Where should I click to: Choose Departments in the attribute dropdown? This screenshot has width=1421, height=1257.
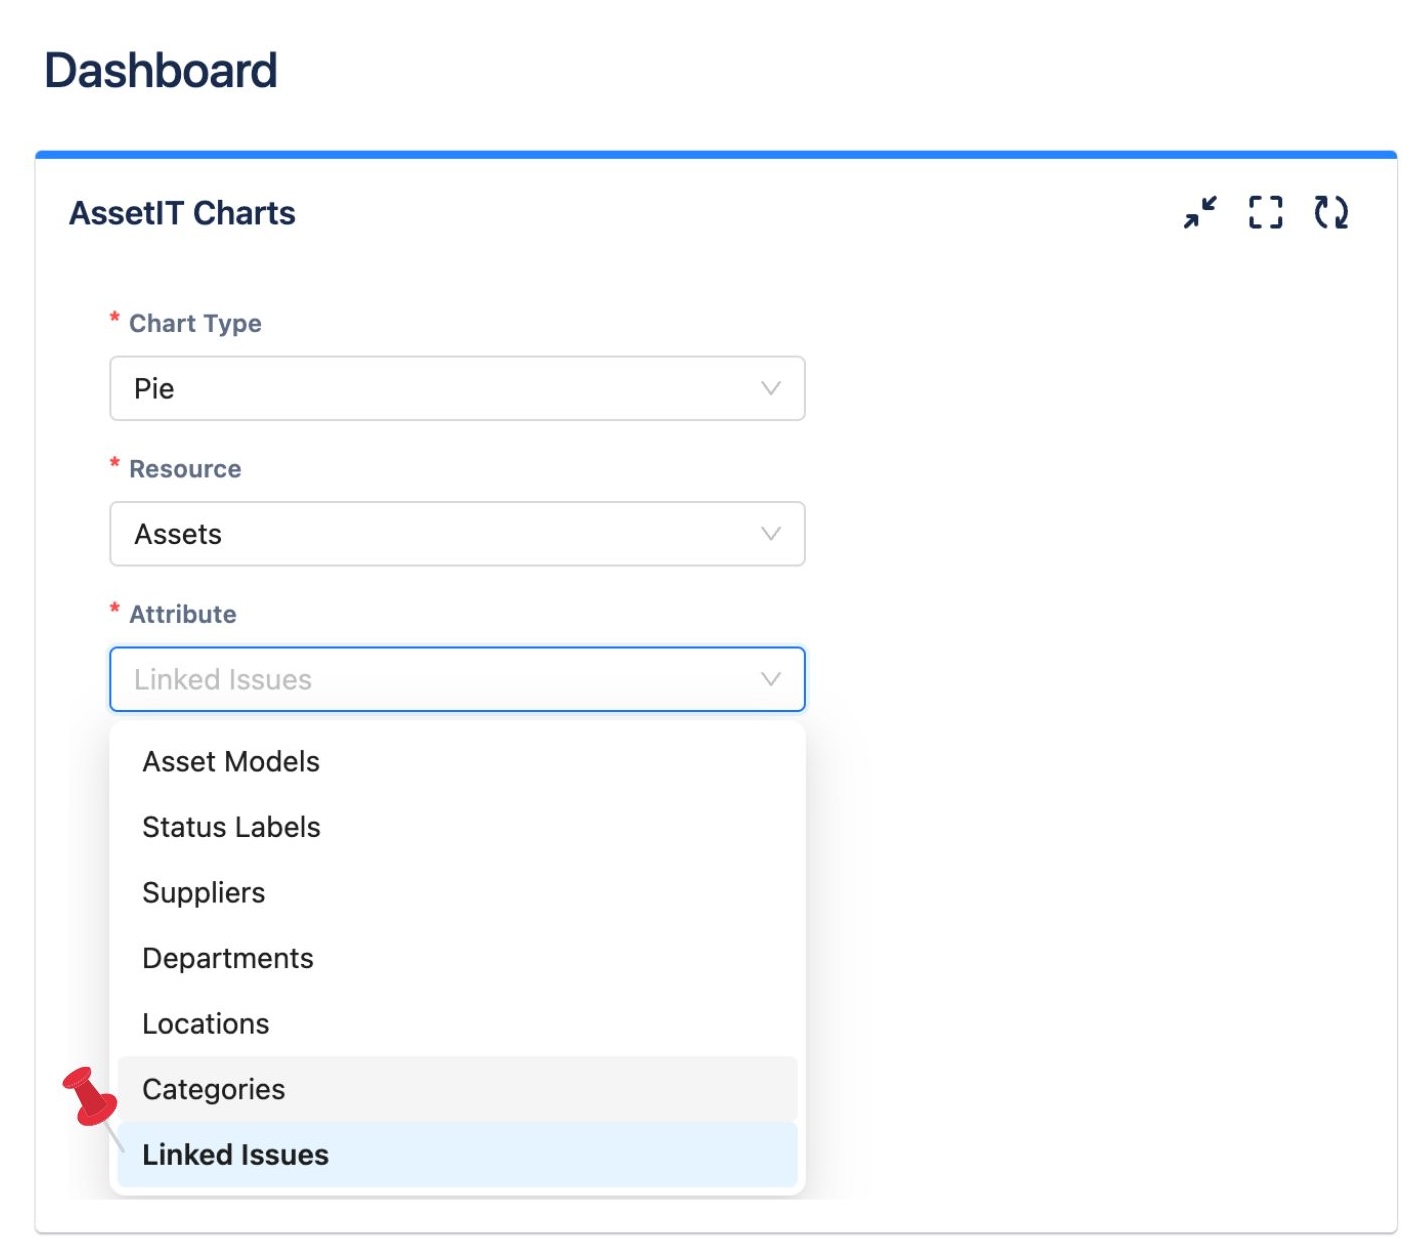point(228,958)
